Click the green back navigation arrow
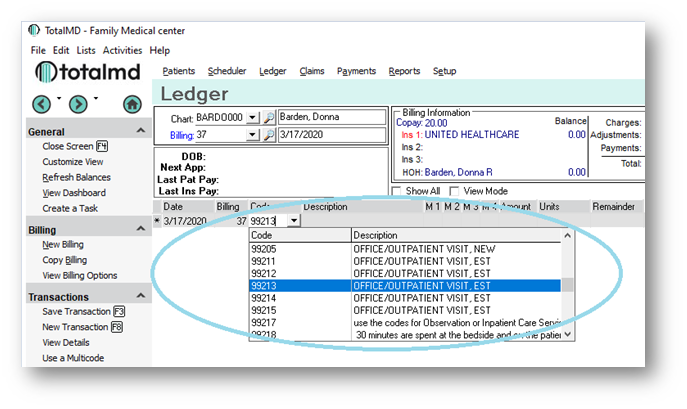687x409 pixels. click(41, 104)
